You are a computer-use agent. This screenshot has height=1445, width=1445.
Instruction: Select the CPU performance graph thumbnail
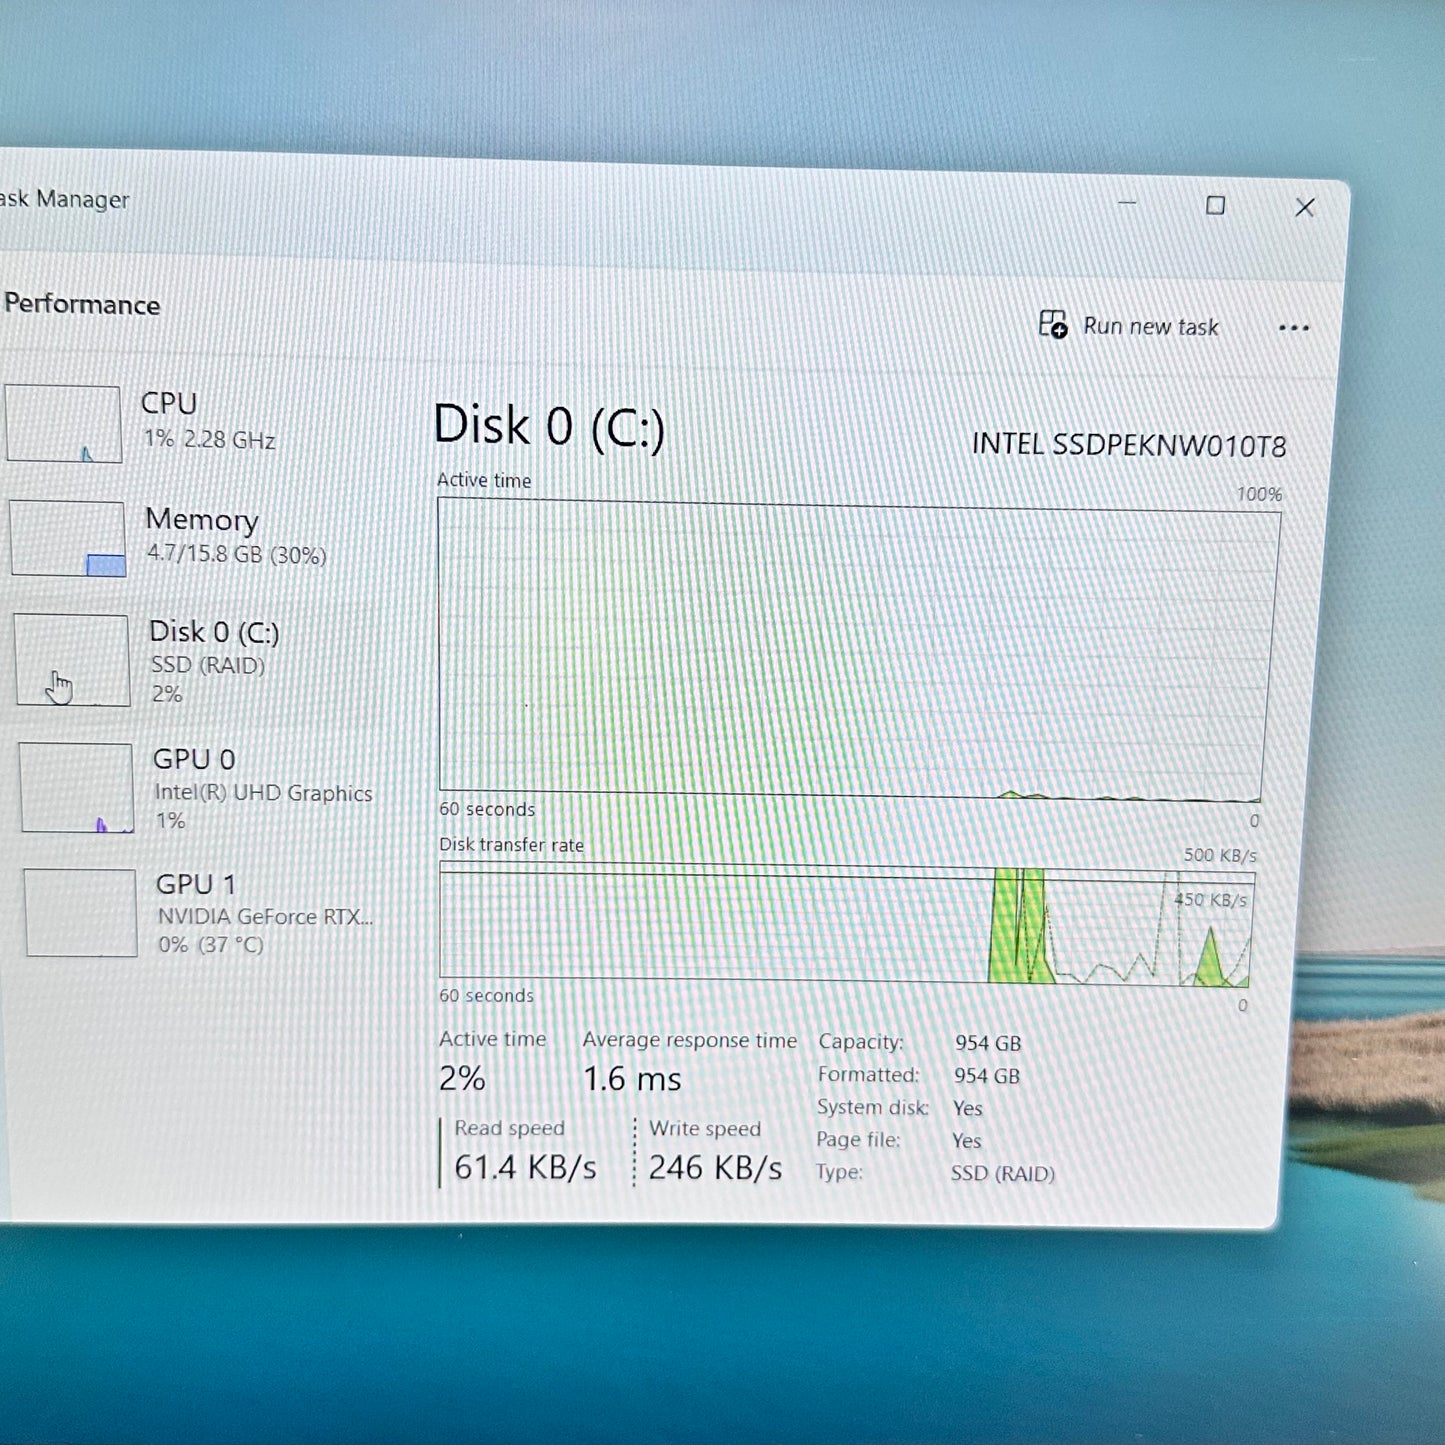point(64,424)
